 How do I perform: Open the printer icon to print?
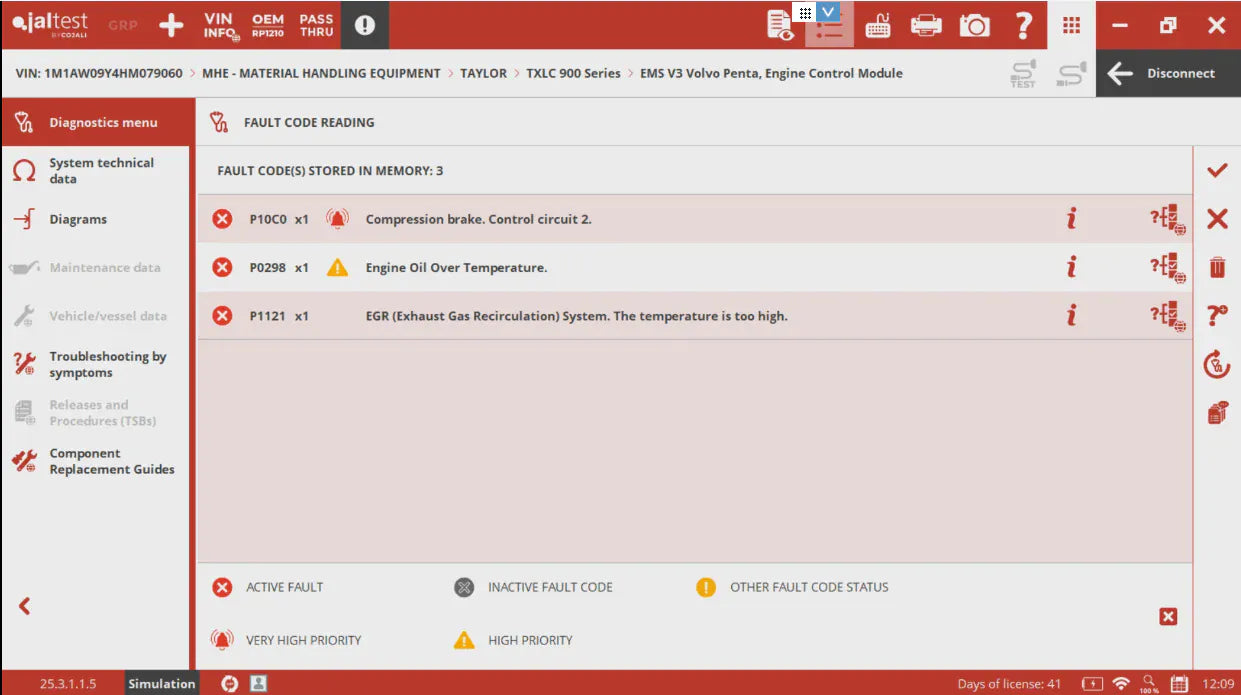tap(926, 26)
